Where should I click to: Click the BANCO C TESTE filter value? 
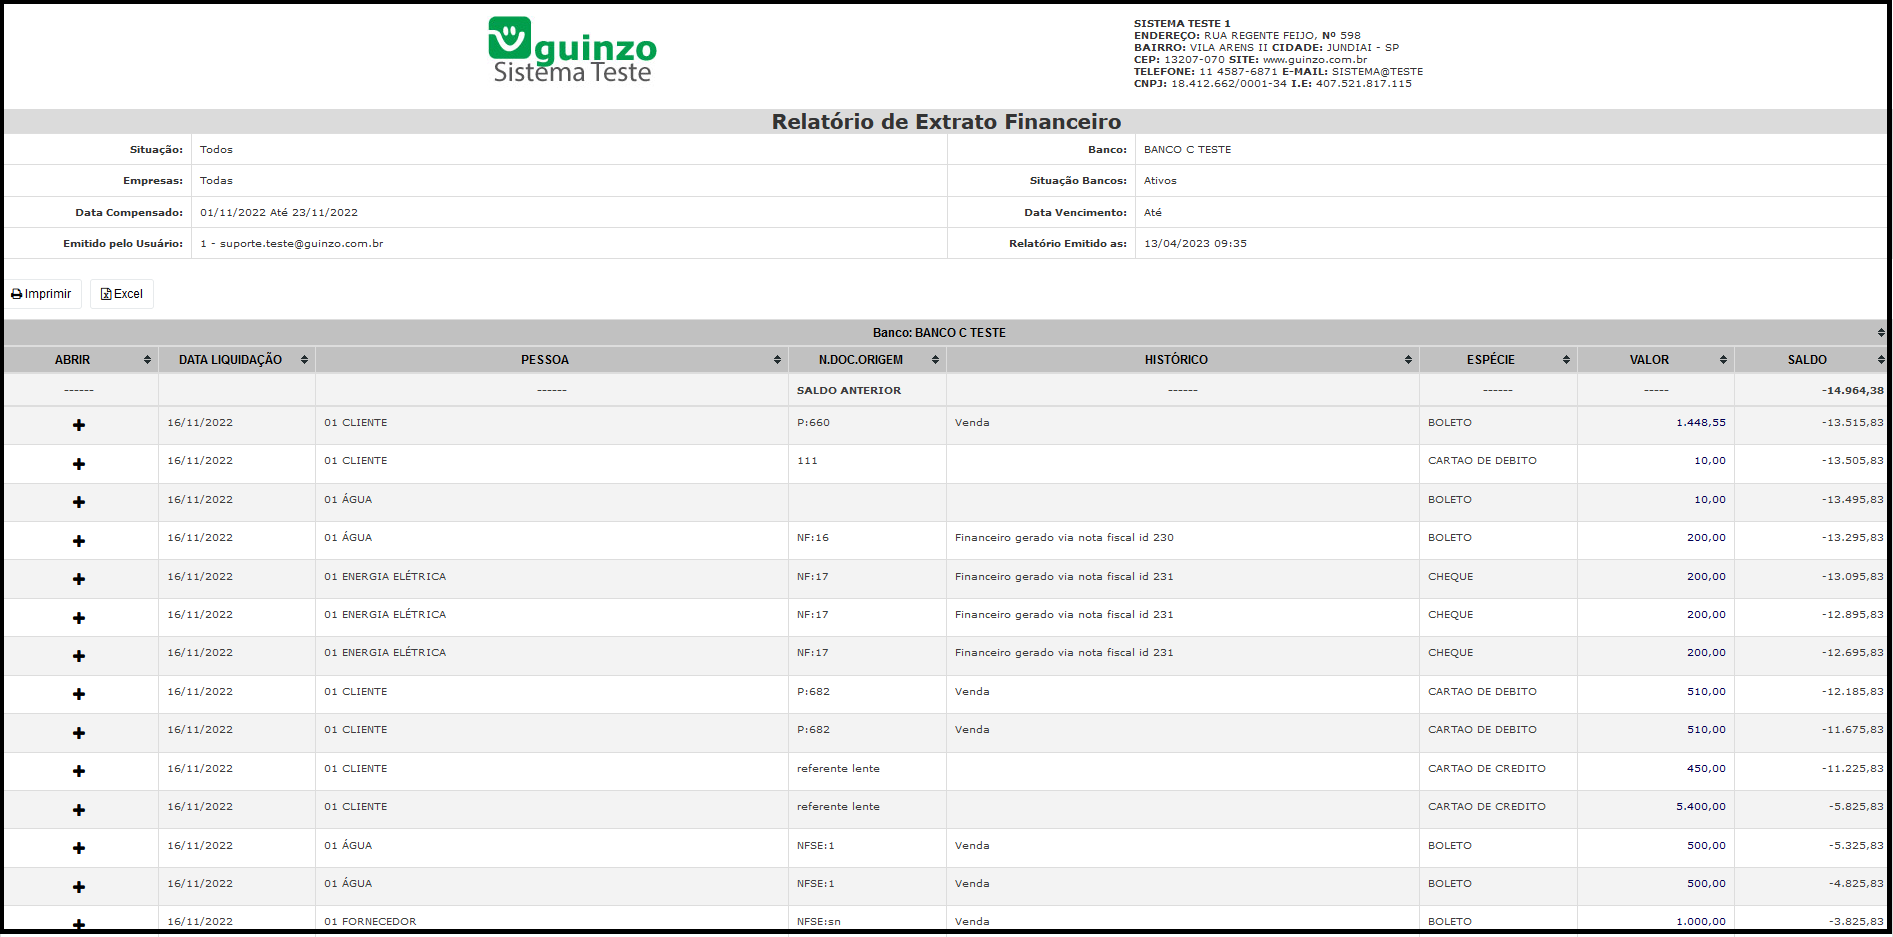coord(1187,150)
